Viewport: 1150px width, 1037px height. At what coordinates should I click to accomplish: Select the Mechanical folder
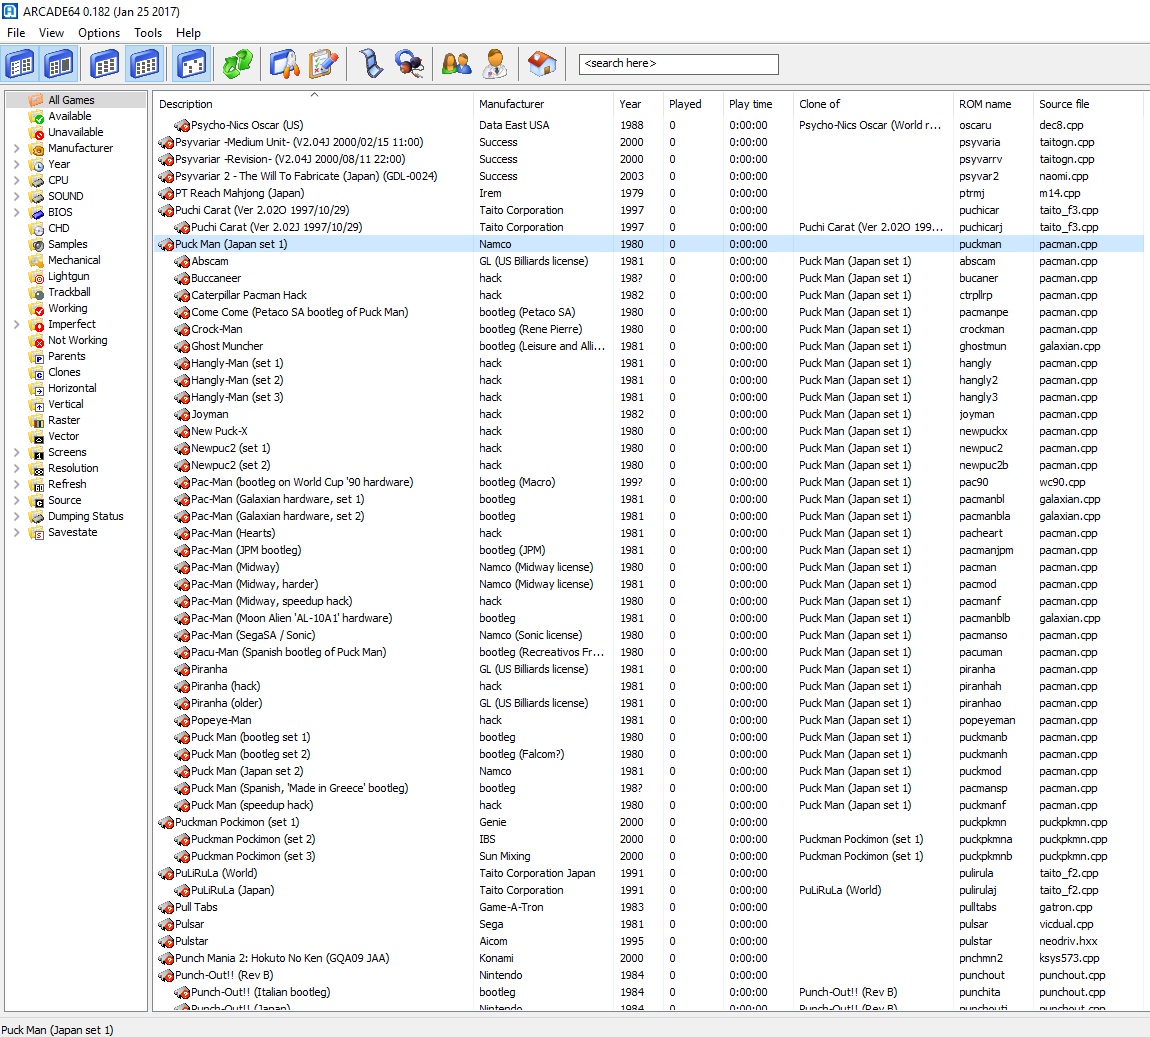(74, 260)
